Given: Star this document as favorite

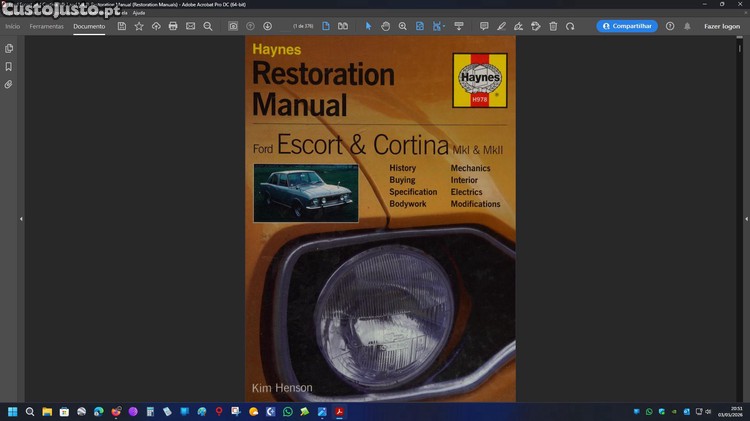Looking at the screenshot, I should [x=139, y=26].
